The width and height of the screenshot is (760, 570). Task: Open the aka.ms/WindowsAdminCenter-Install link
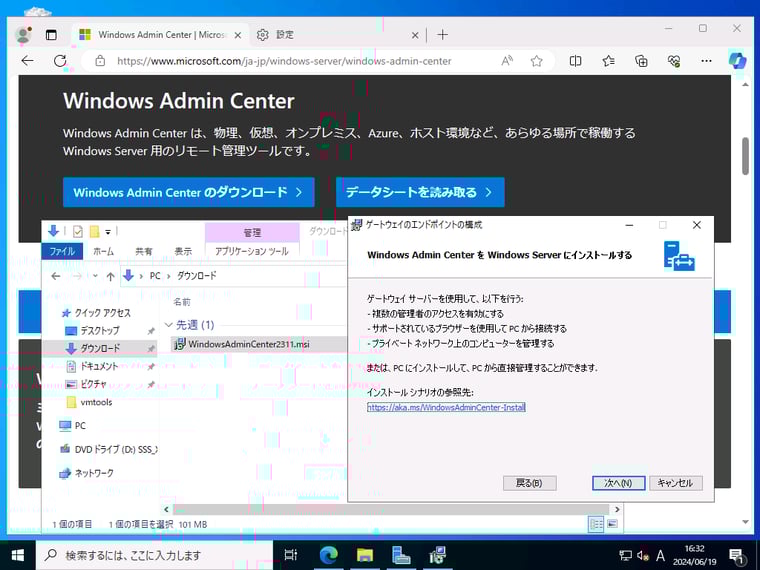446,407
